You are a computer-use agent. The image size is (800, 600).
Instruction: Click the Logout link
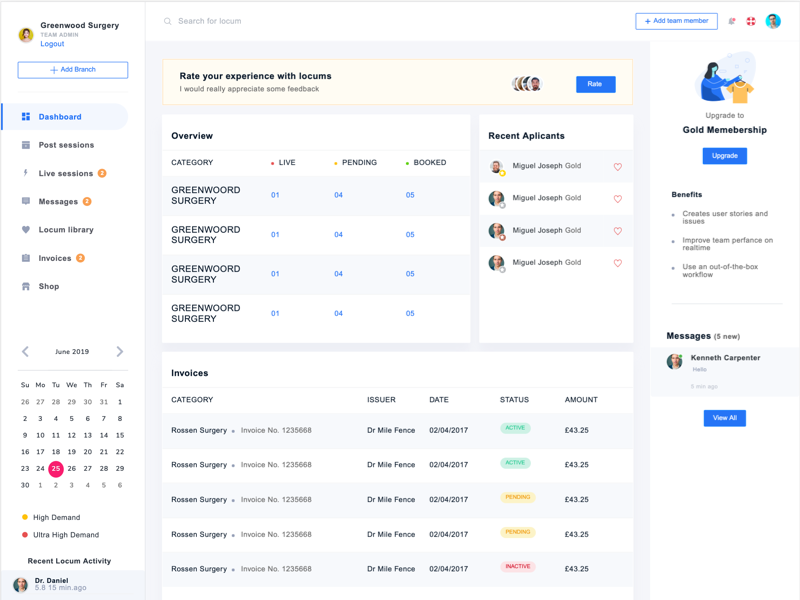pyautogui.click(x=52, y=44)
